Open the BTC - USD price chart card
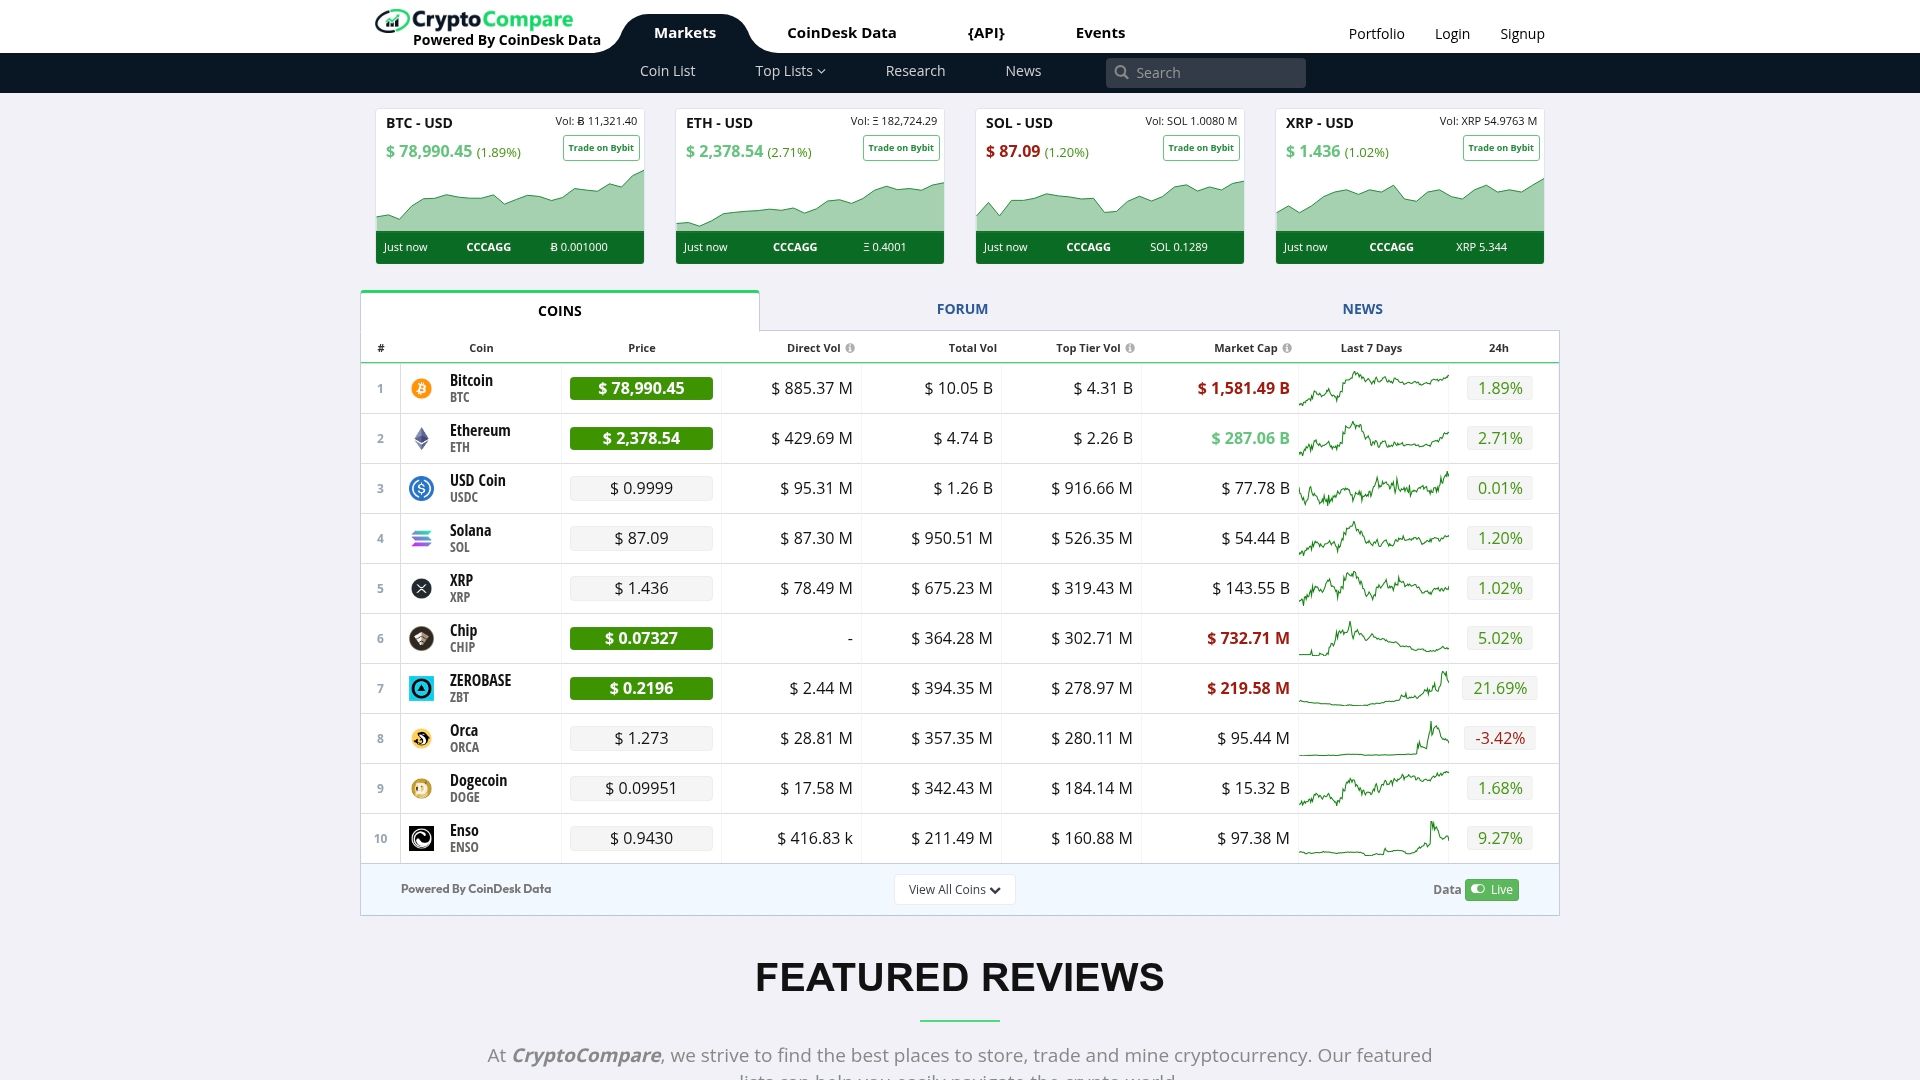This screenshot has height=1080, width=1920. 510,187
